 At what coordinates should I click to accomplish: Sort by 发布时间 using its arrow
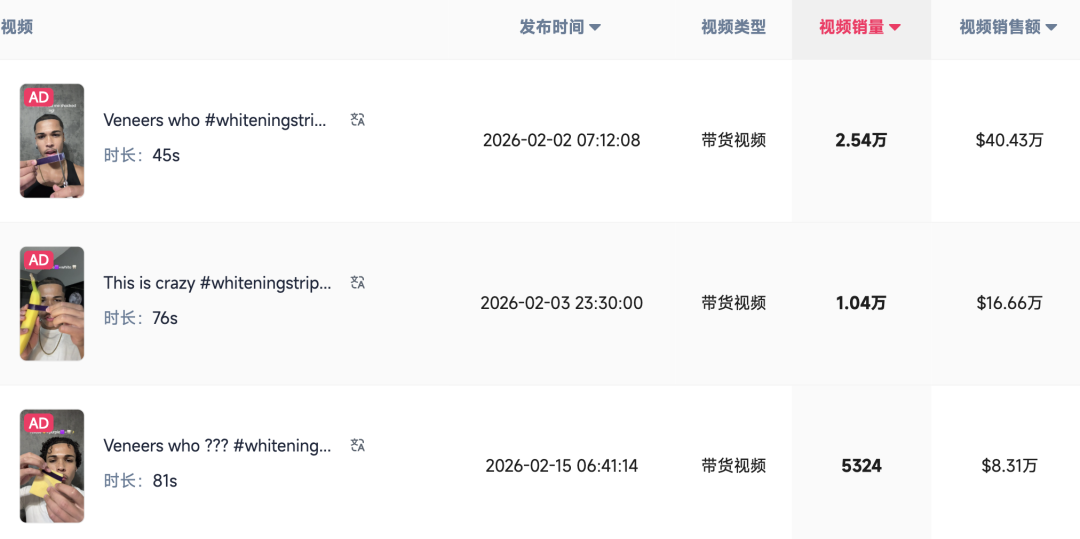pyautogui.click(x=595, y=28)
